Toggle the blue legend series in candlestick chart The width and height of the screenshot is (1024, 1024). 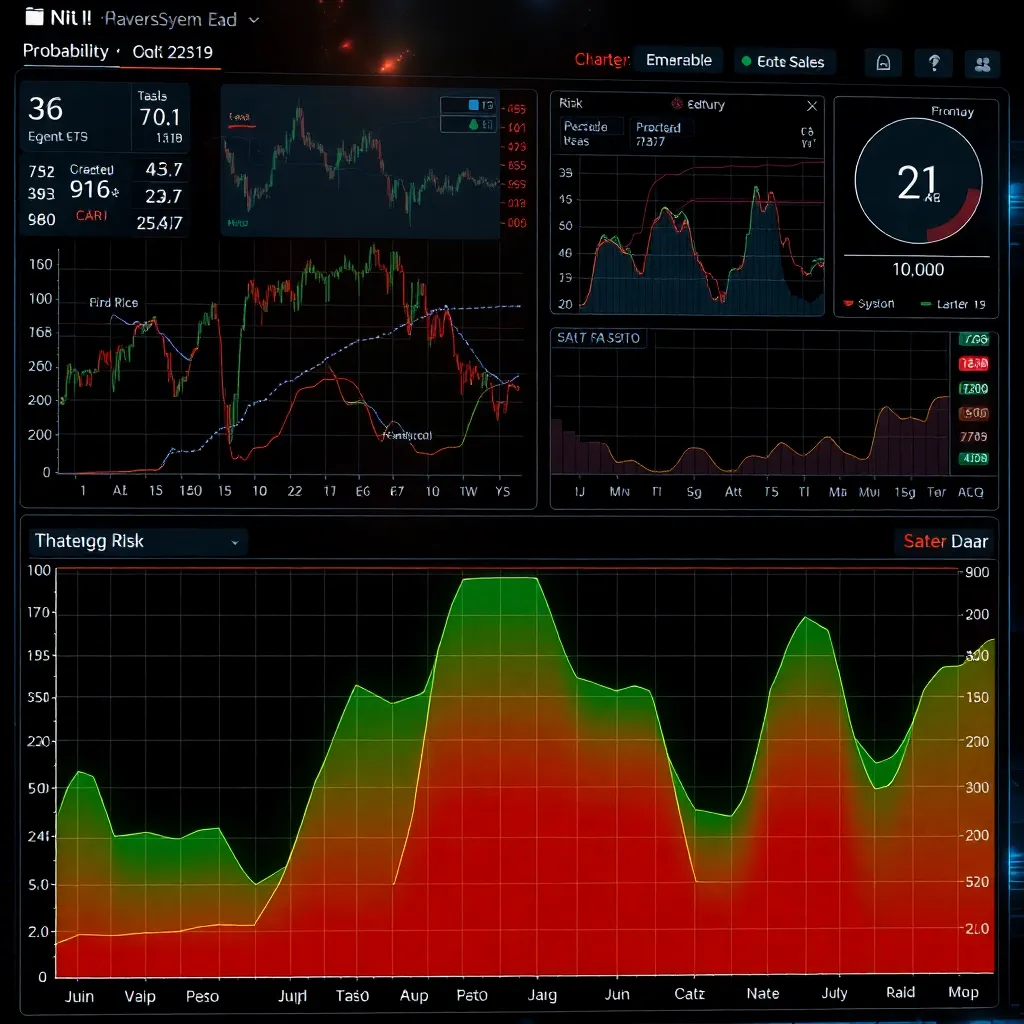coord(473,105)
